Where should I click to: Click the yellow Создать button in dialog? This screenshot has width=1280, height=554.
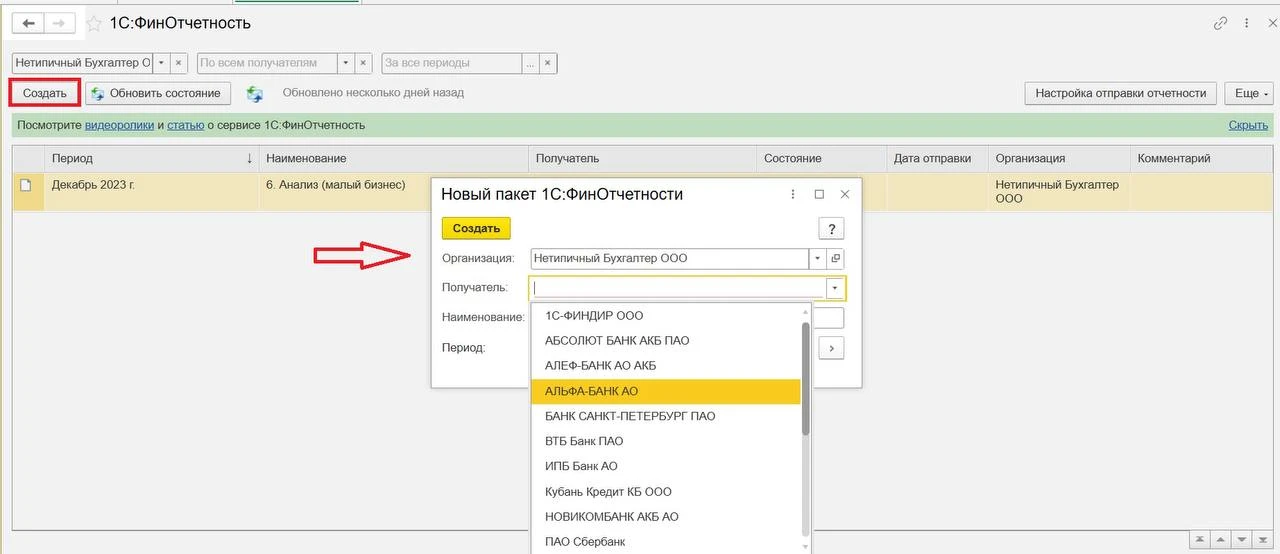(476, 229)
